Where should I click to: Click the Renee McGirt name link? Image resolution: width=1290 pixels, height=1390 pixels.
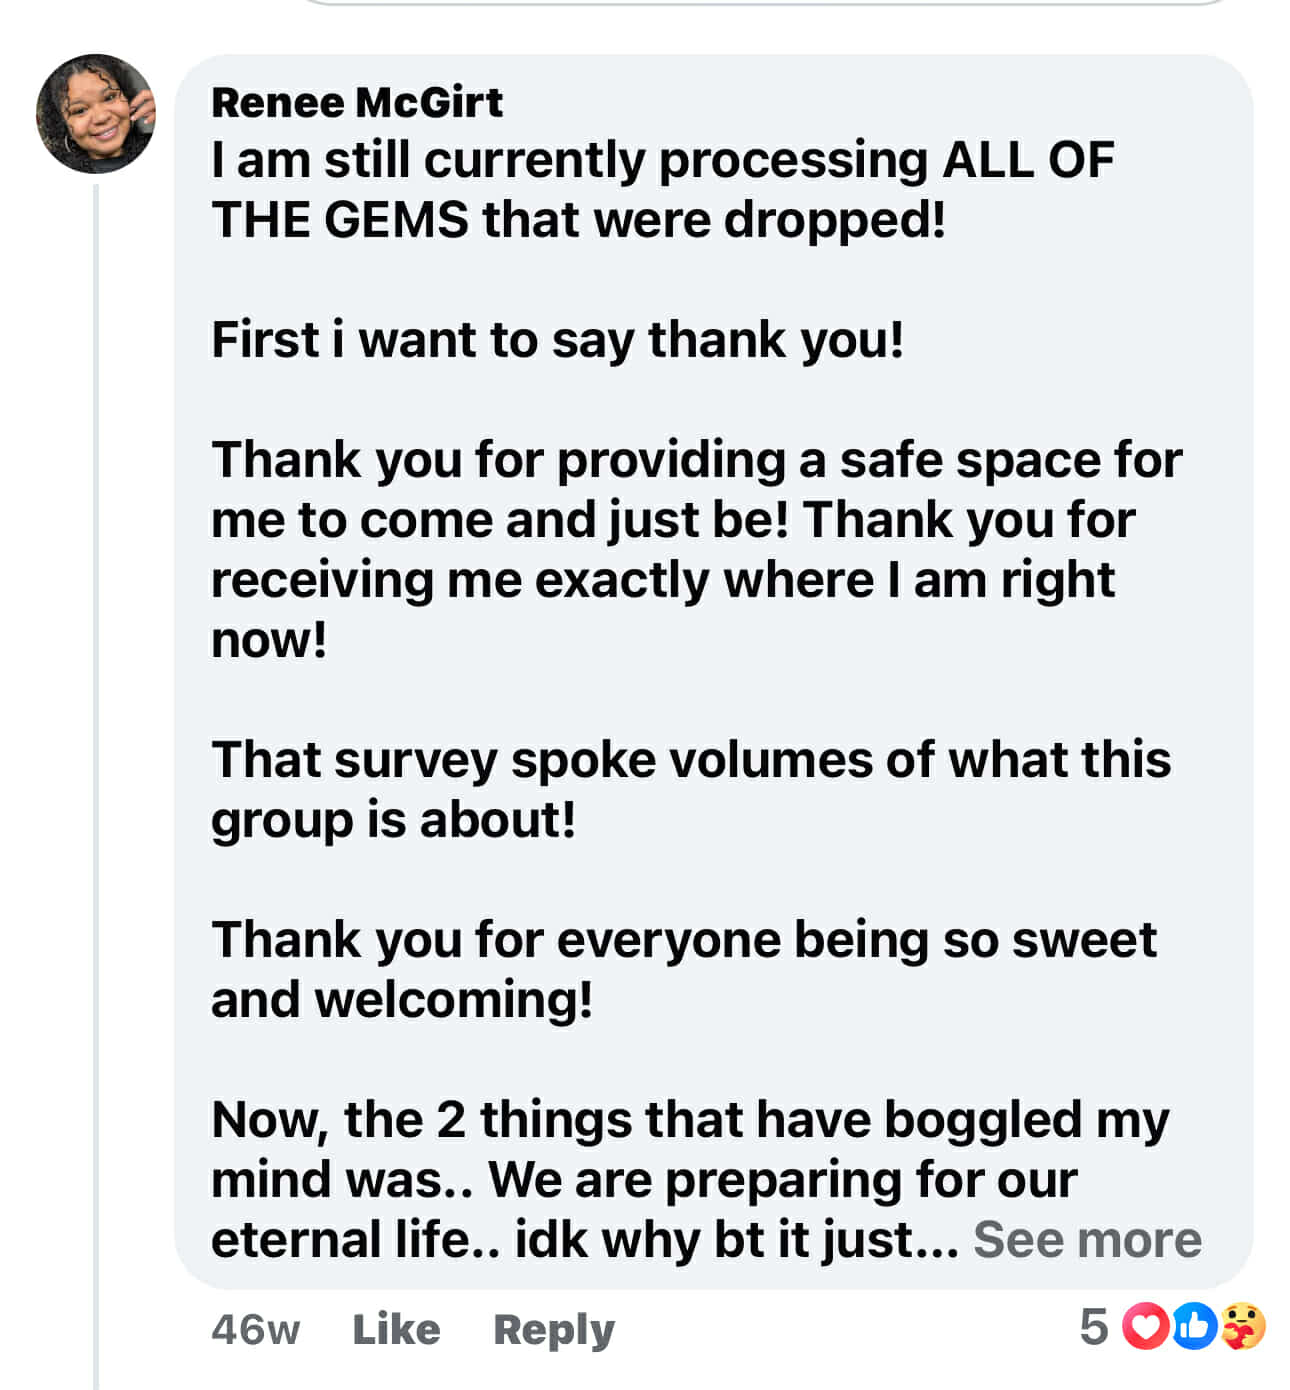[357, 102]
